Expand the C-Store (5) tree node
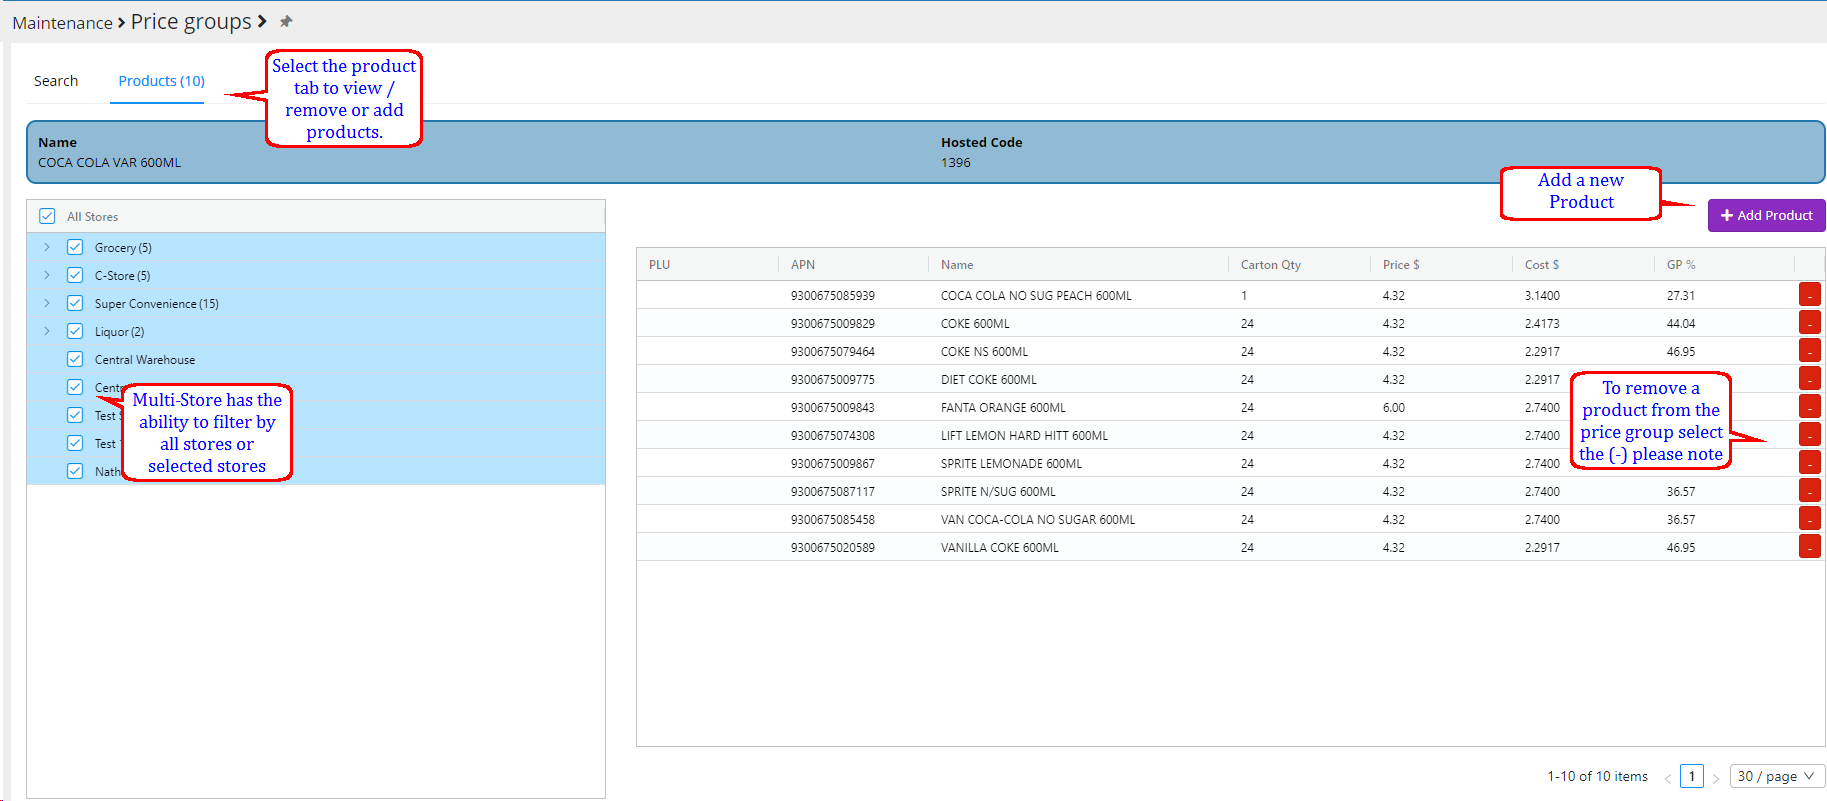Screen dimensions: 1827x801 [47, 275]
